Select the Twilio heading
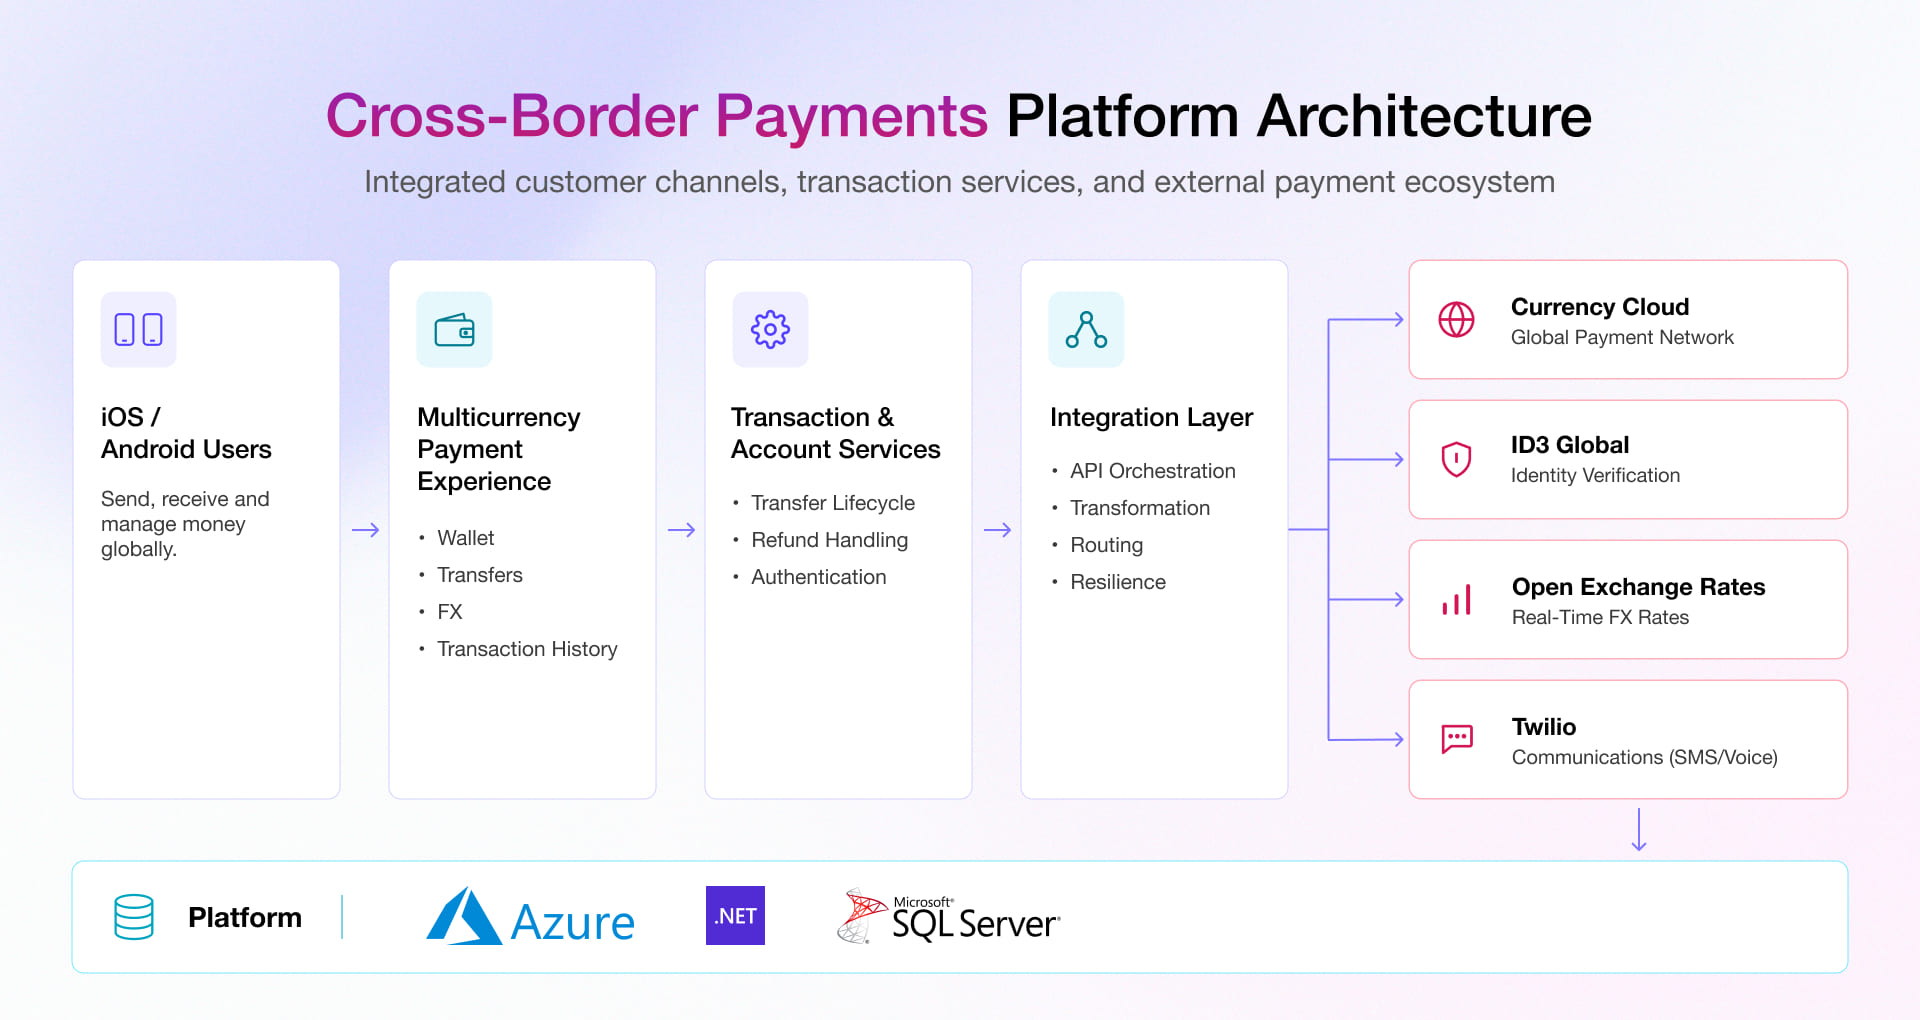Viewport: 1920px width, 1020px height. pos(1543,727)
